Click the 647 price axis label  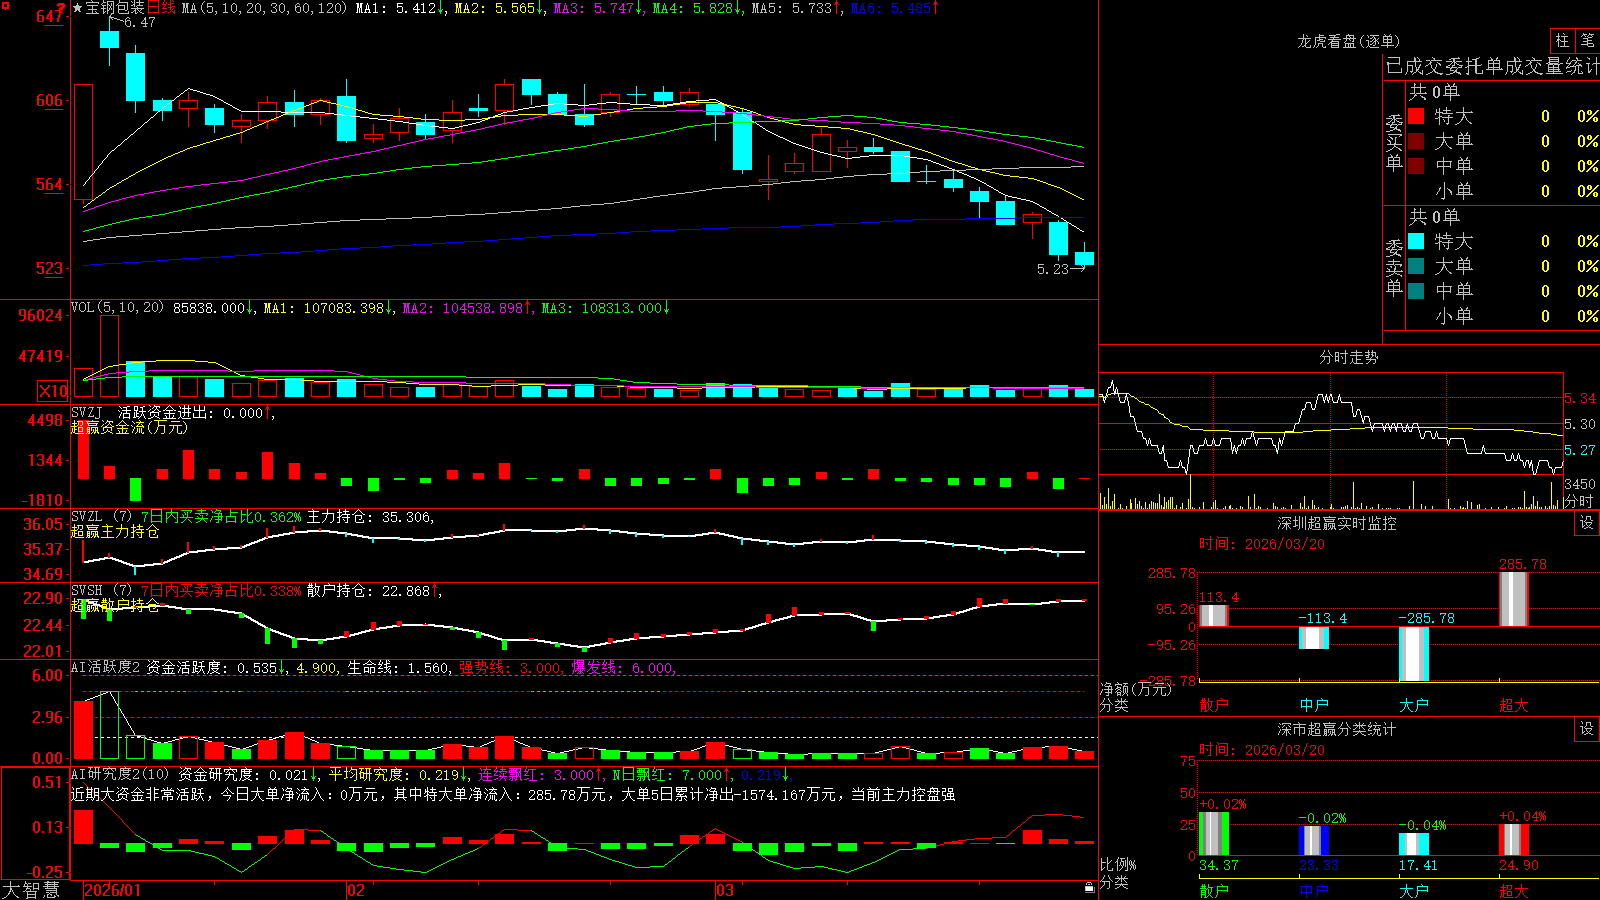(x=49, y=17)
